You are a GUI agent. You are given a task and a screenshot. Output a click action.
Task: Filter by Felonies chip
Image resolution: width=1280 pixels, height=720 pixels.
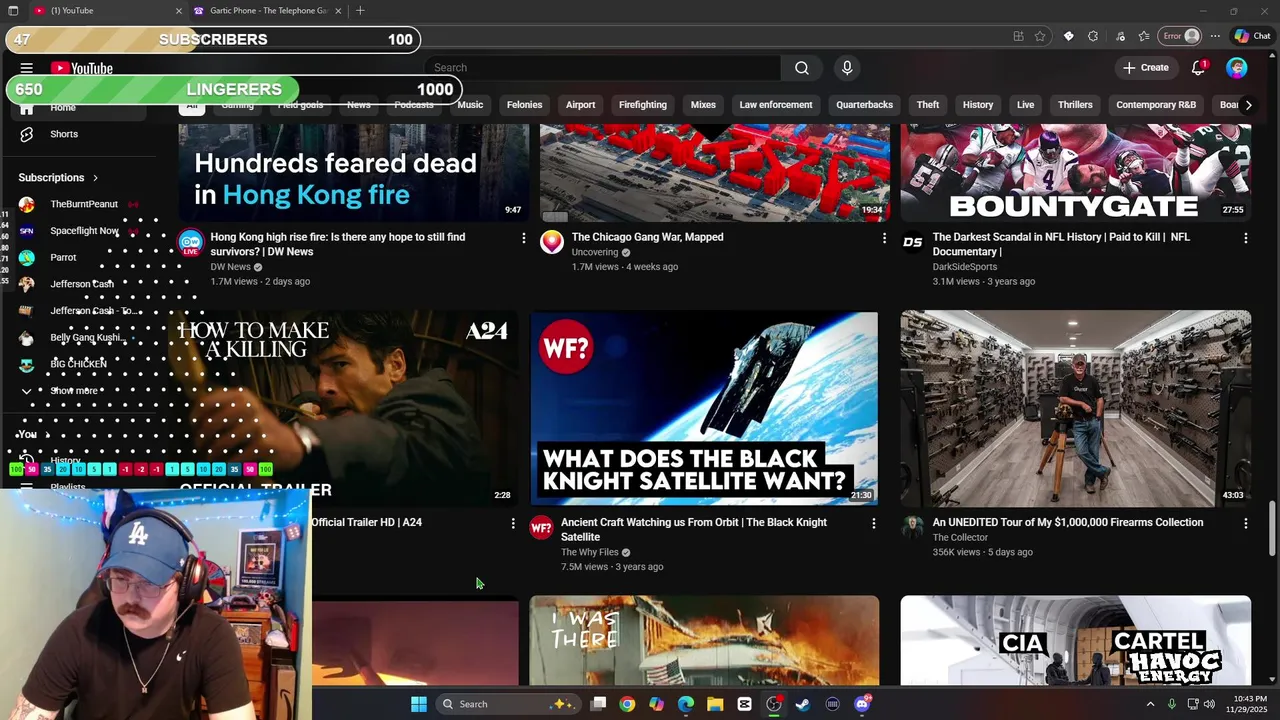[524, 105]
